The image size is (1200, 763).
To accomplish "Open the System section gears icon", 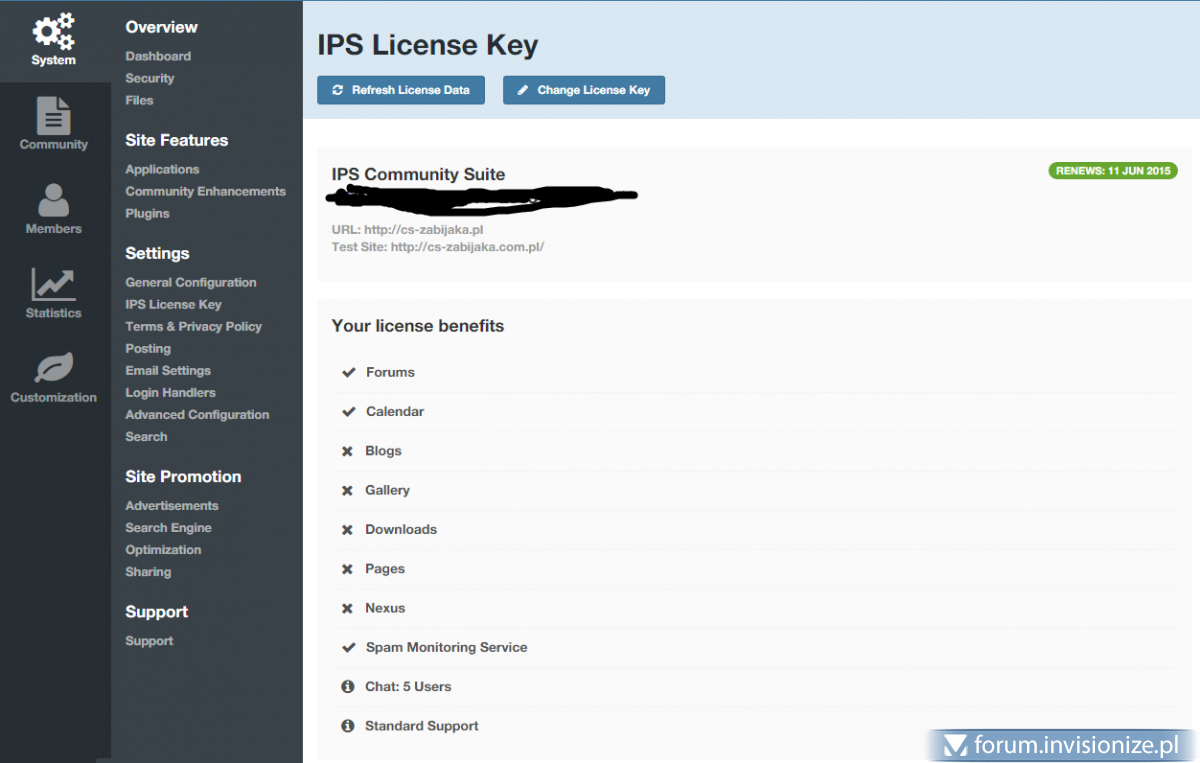I will (53, 31).
